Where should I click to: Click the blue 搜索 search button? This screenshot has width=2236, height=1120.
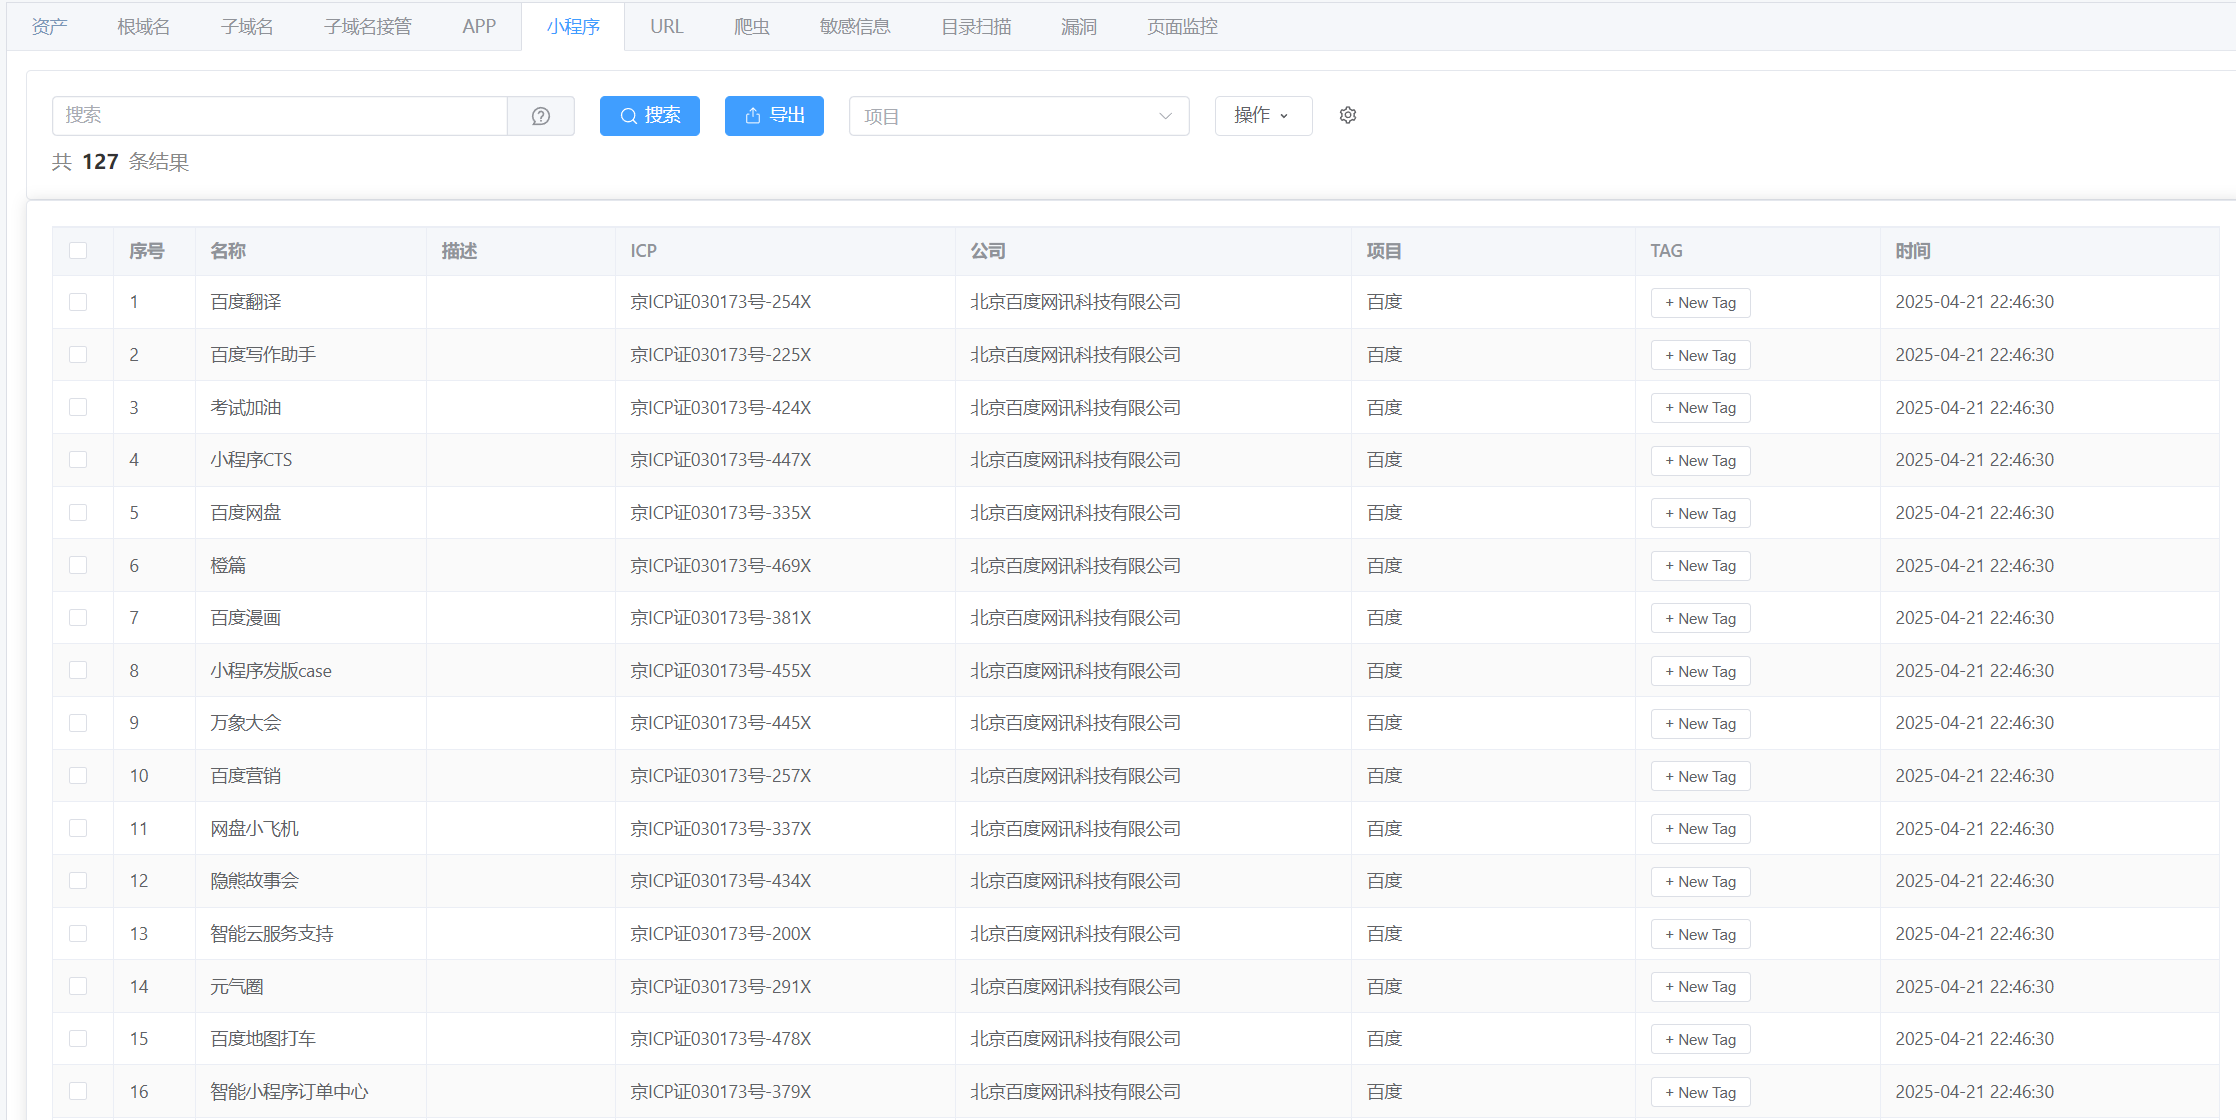point(650,116)
